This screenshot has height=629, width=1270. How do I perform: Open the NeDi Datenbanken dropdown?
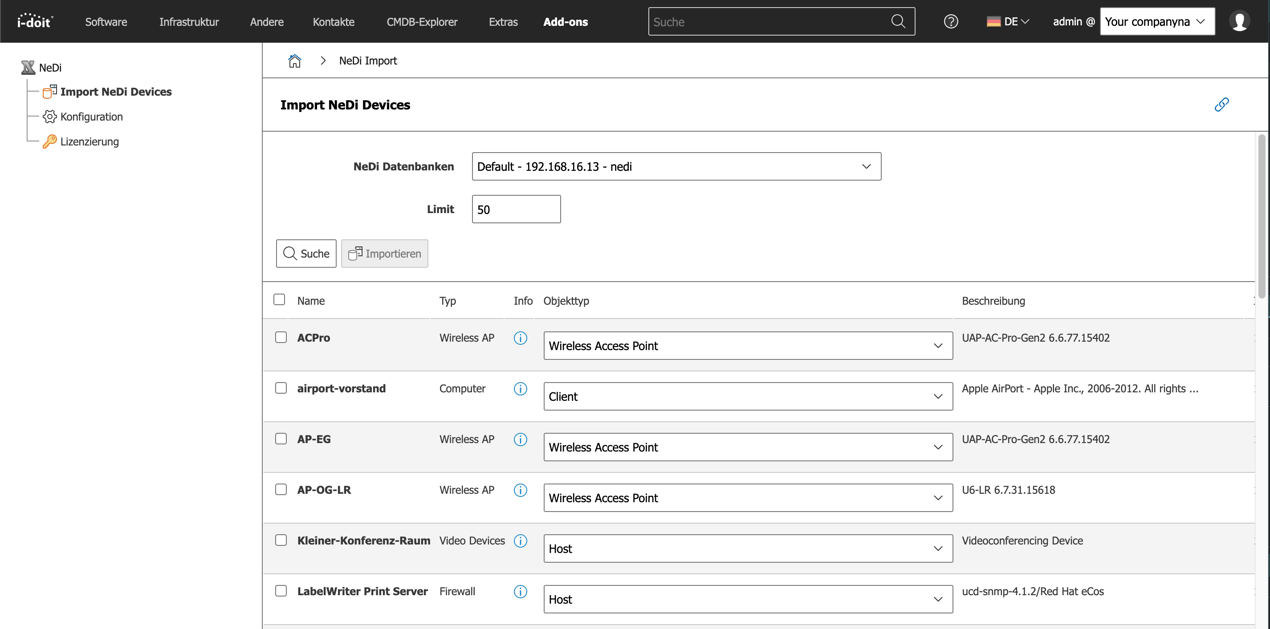pos(676,167)
